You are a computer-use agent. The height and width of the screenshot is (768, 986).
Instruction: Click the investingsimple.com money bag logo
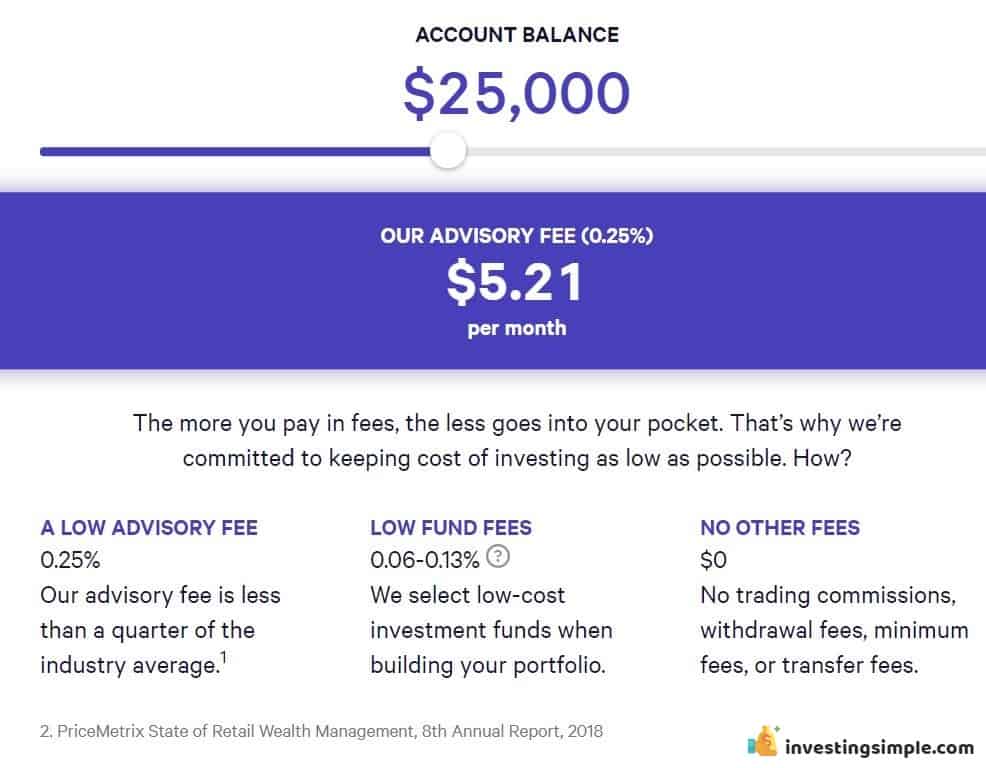click(764, 741)
